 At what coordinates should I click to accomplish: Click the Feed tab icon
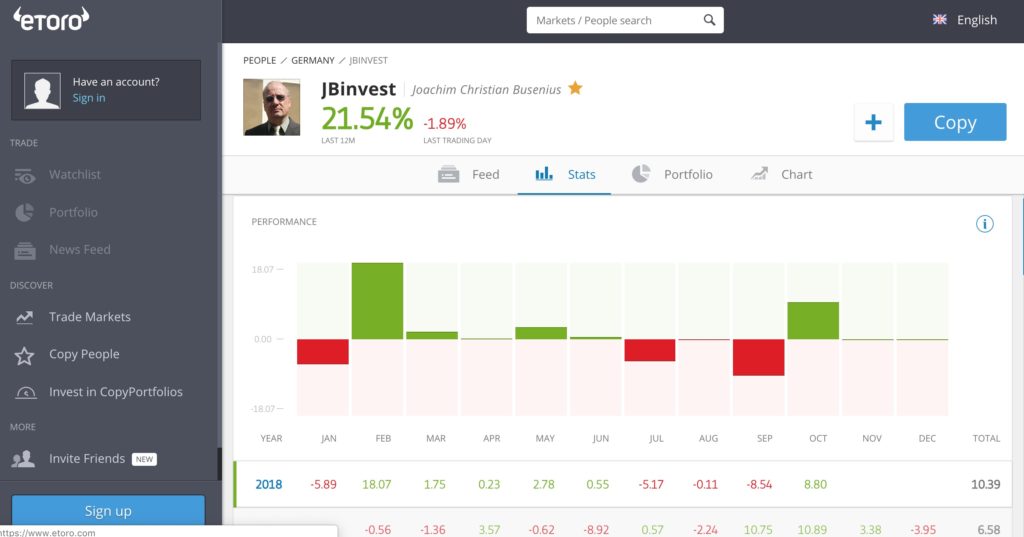point(449,174)
